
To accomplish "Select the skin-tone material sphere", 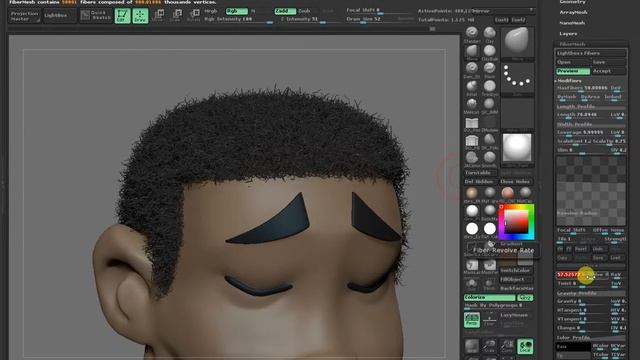I will (x=472, y=193).
